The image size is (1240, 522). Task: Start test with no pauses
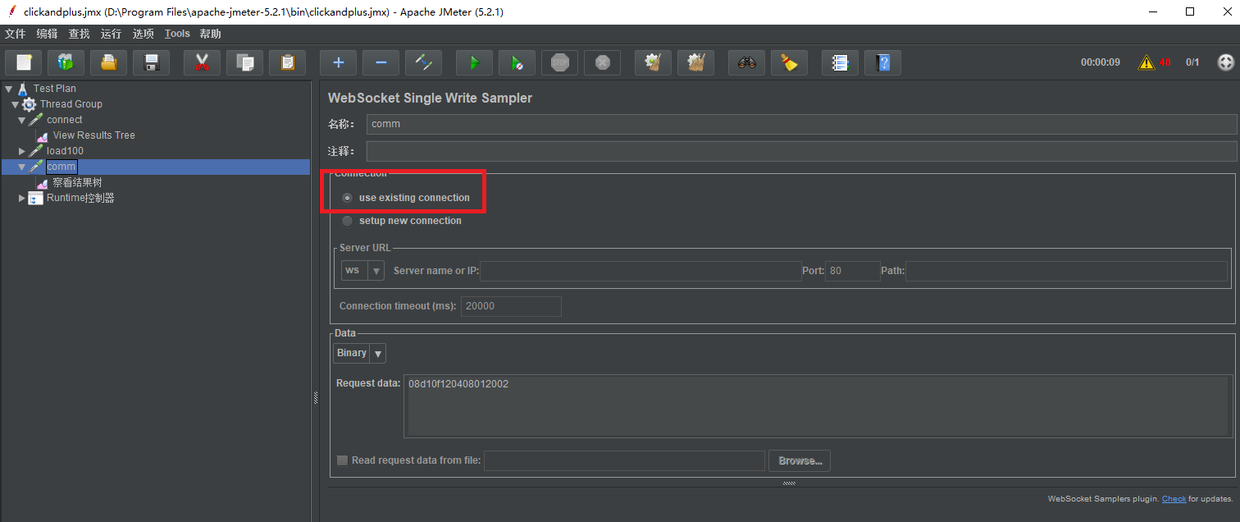coord(517,62)
